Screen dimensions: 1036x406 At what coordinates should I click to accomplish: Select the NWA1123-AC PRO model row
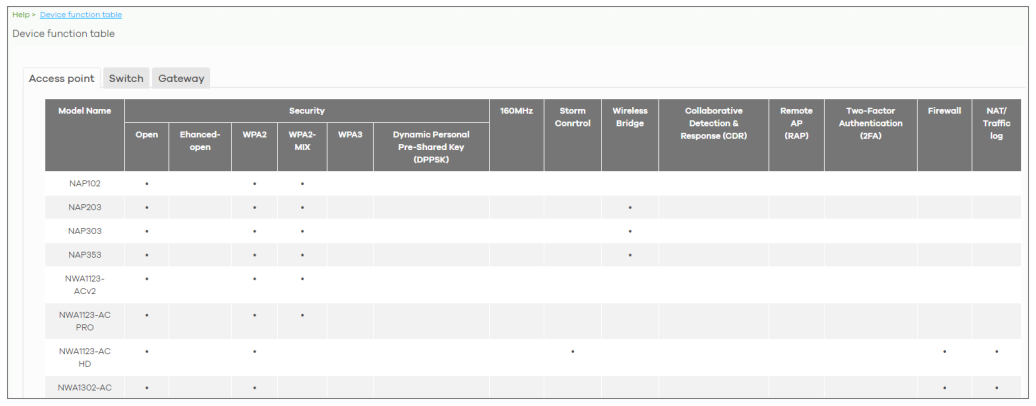click(x=84, y=321)
